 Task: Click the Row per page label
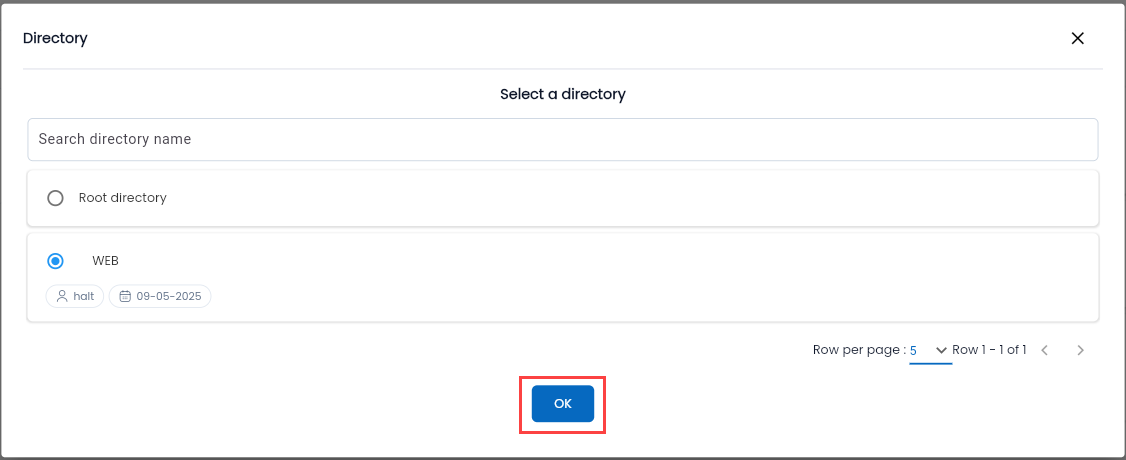859,350
